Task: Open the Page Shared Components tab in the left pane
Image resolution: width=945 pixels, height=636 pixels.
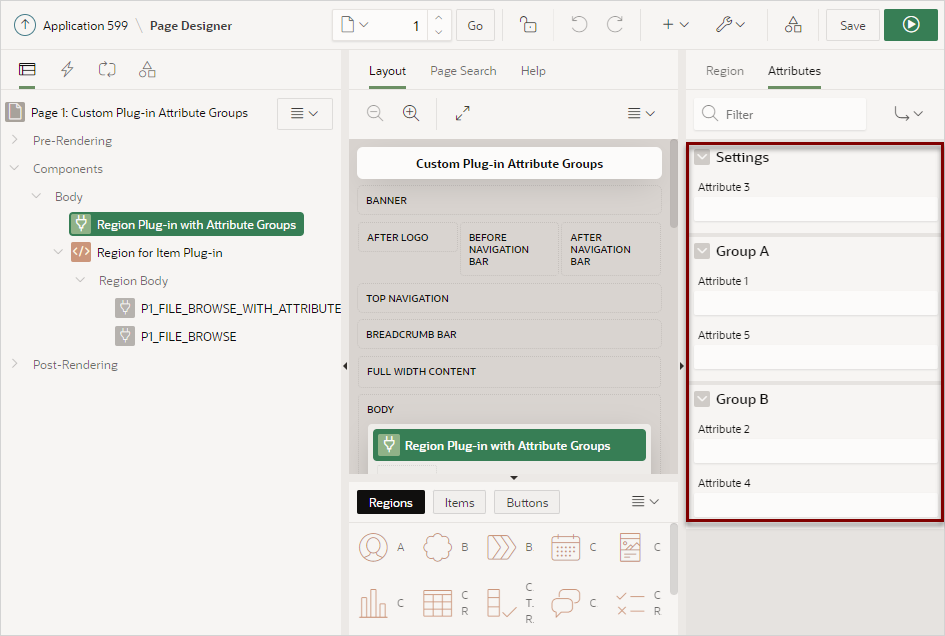Action: 147,69
